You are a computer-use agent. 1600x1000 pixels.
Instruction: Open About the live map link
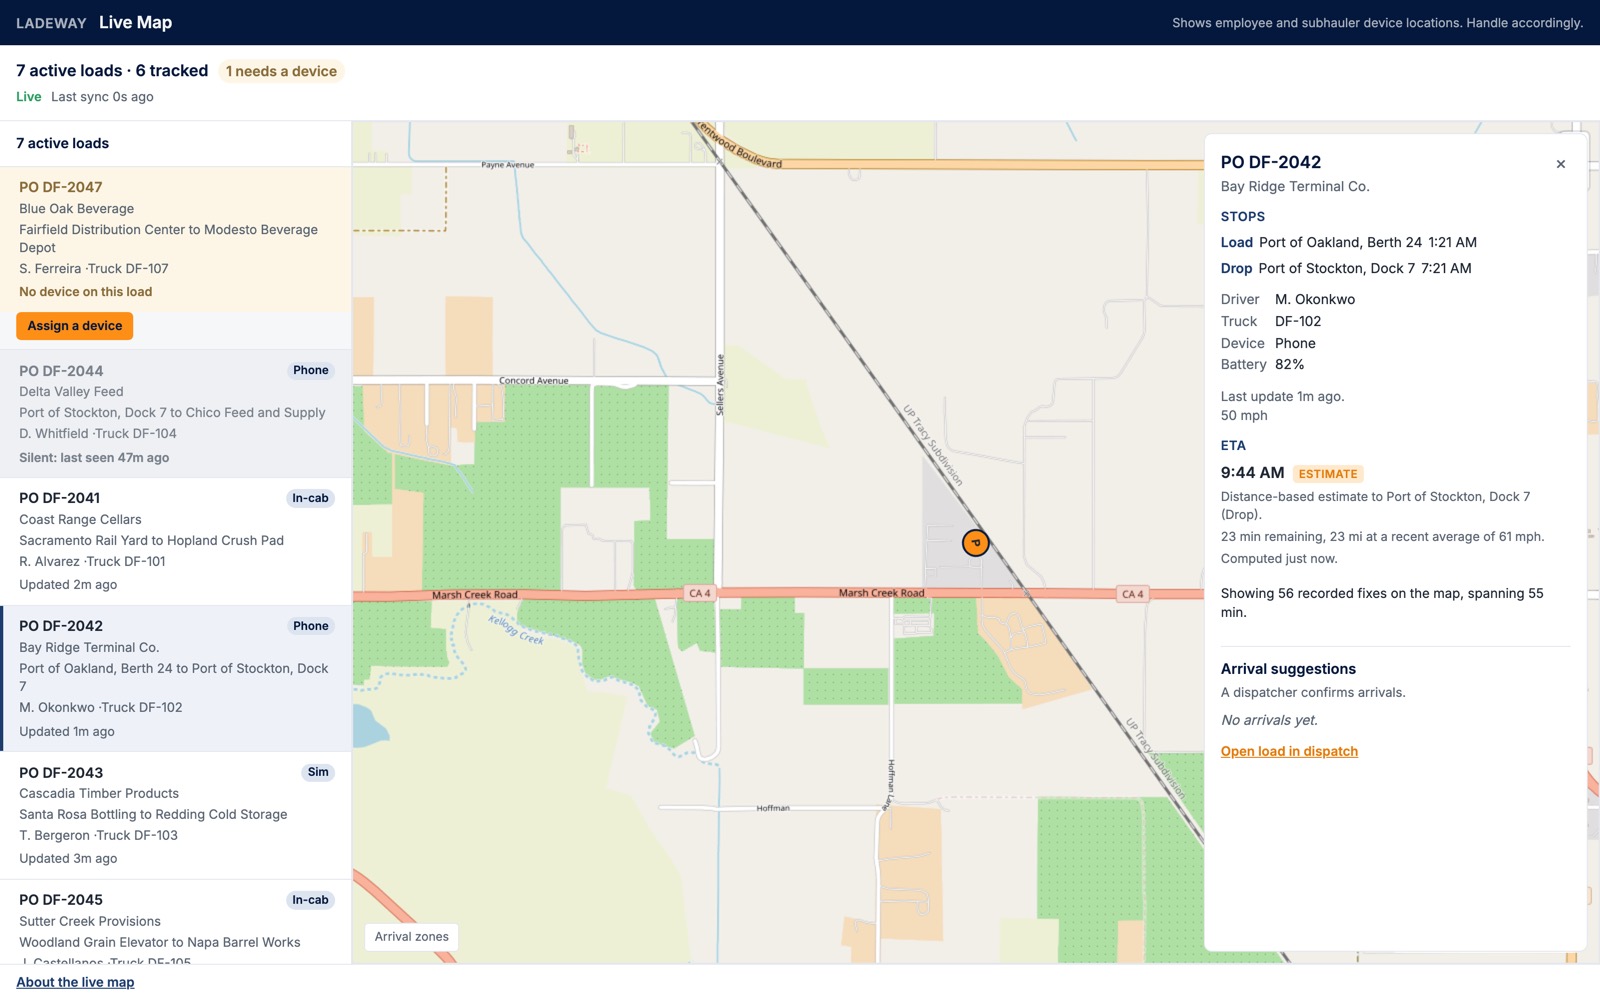75,982
